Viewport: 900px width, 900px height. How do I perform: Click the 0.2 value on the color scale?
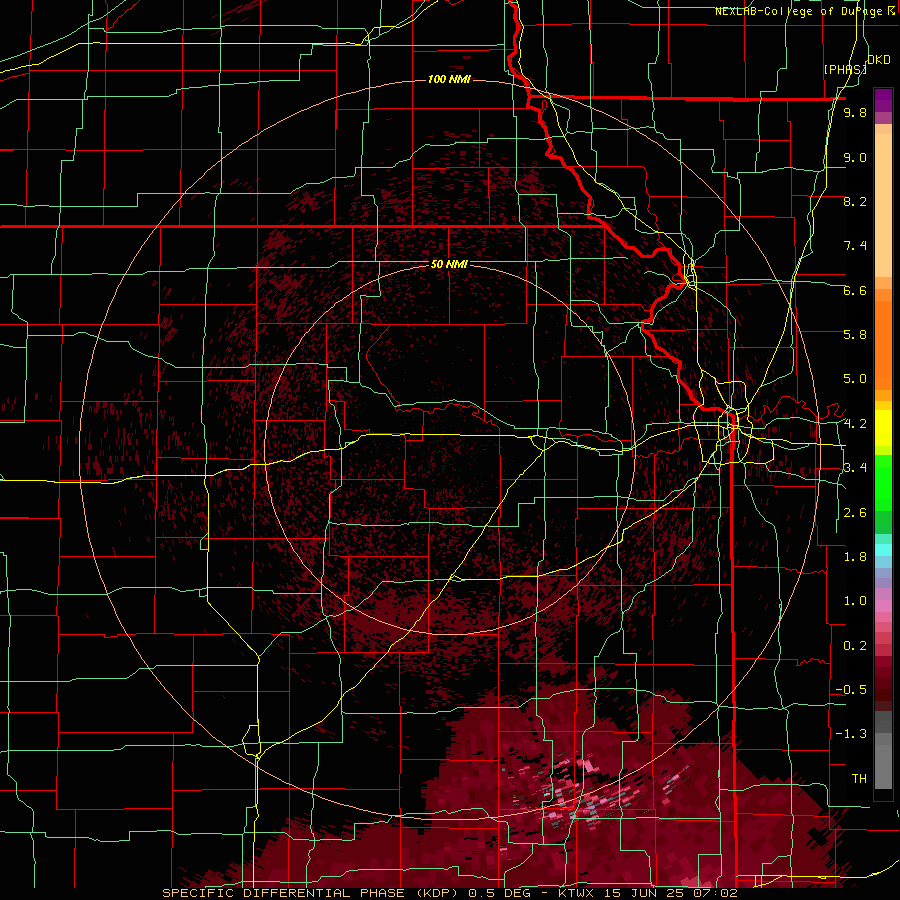pyautogui.click(x=855, y=646)
